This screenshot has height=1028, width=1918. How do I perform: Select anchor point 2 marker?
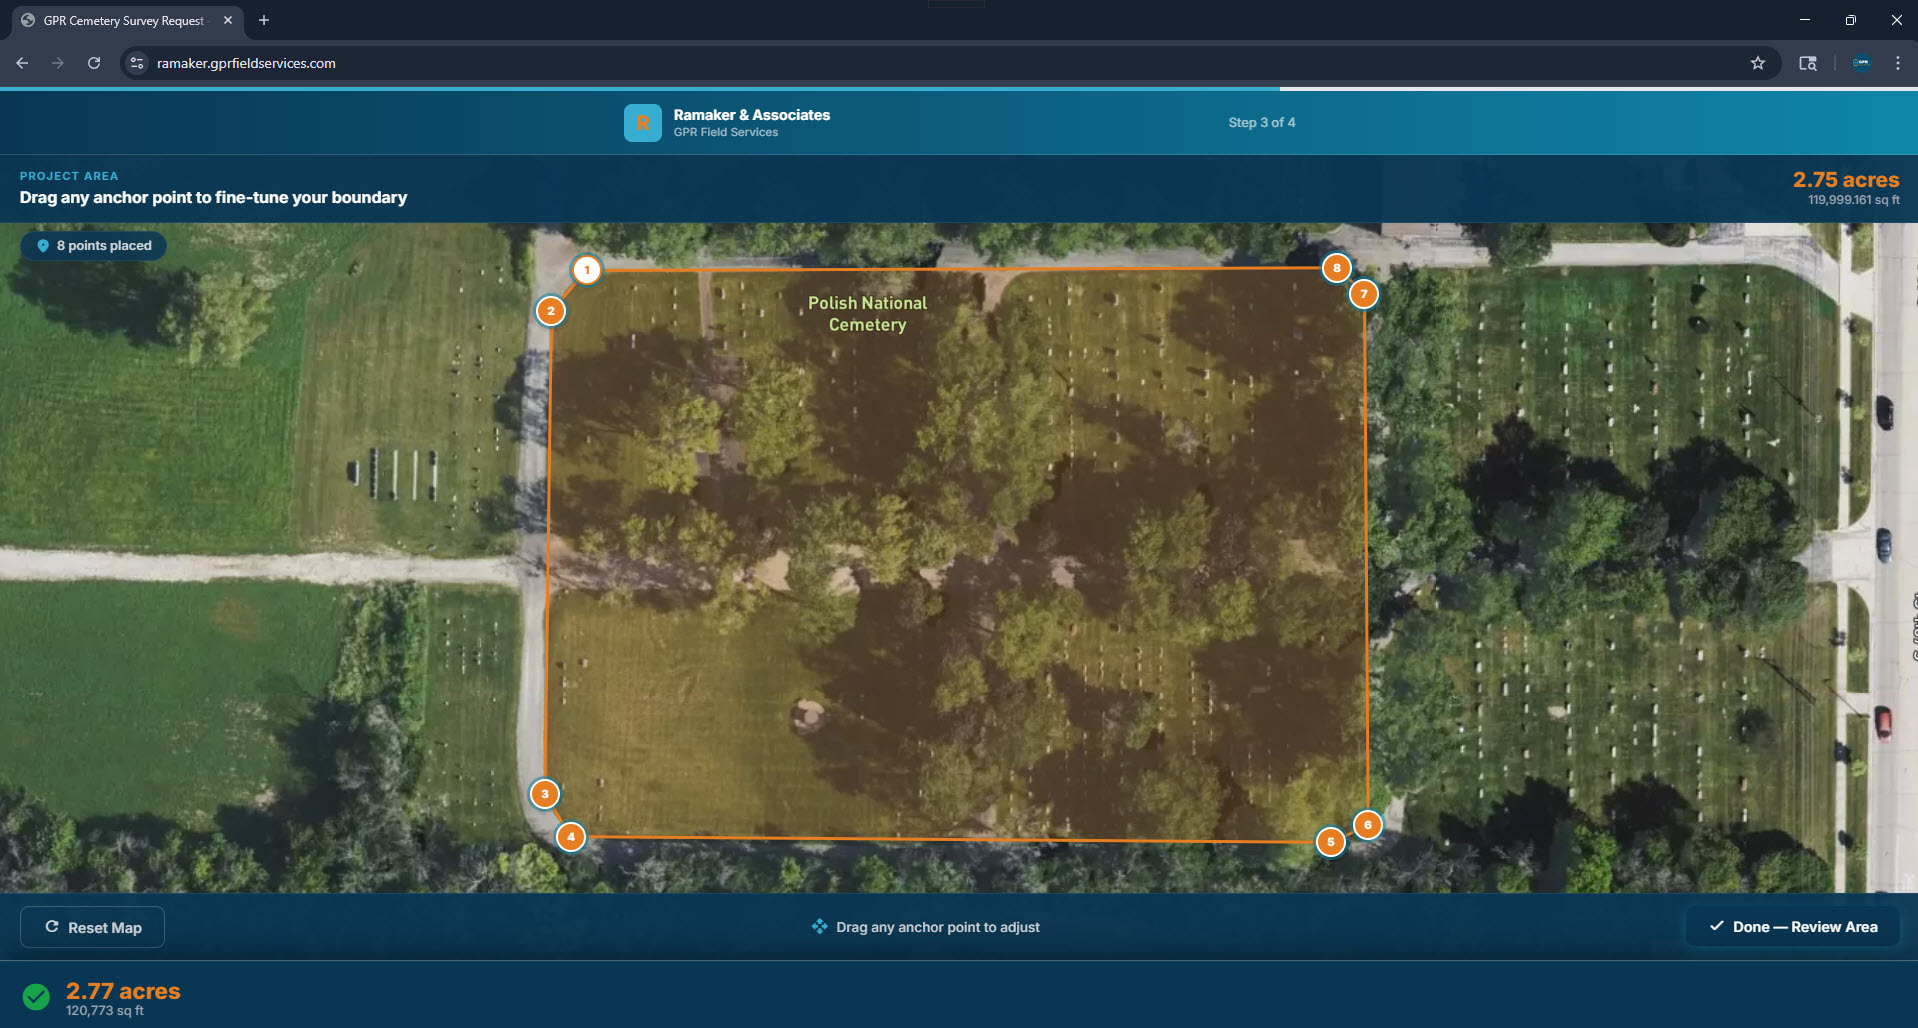[551, 311]
